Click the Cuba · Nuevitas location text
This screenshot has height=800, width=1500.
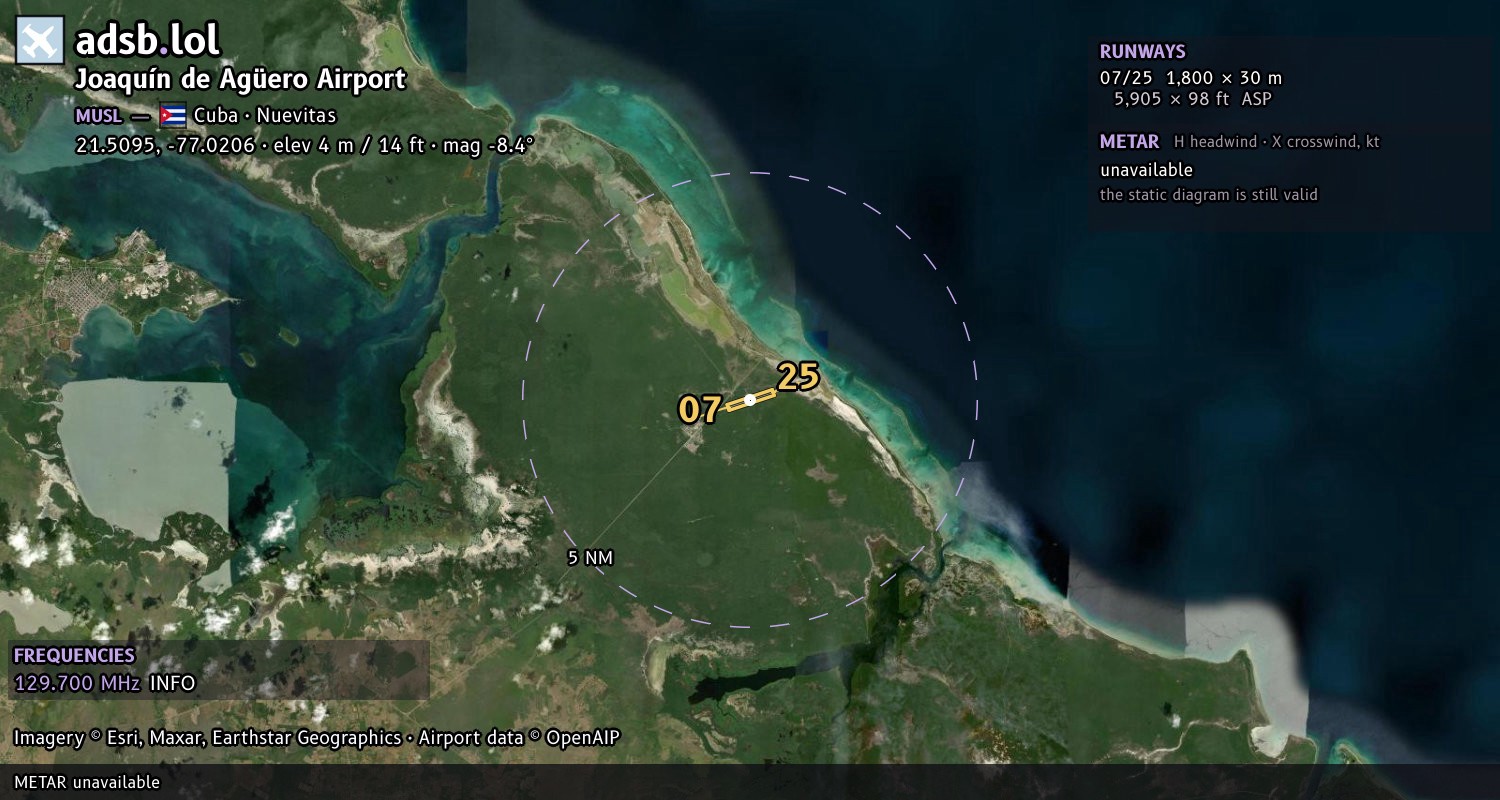pos(265,116)
